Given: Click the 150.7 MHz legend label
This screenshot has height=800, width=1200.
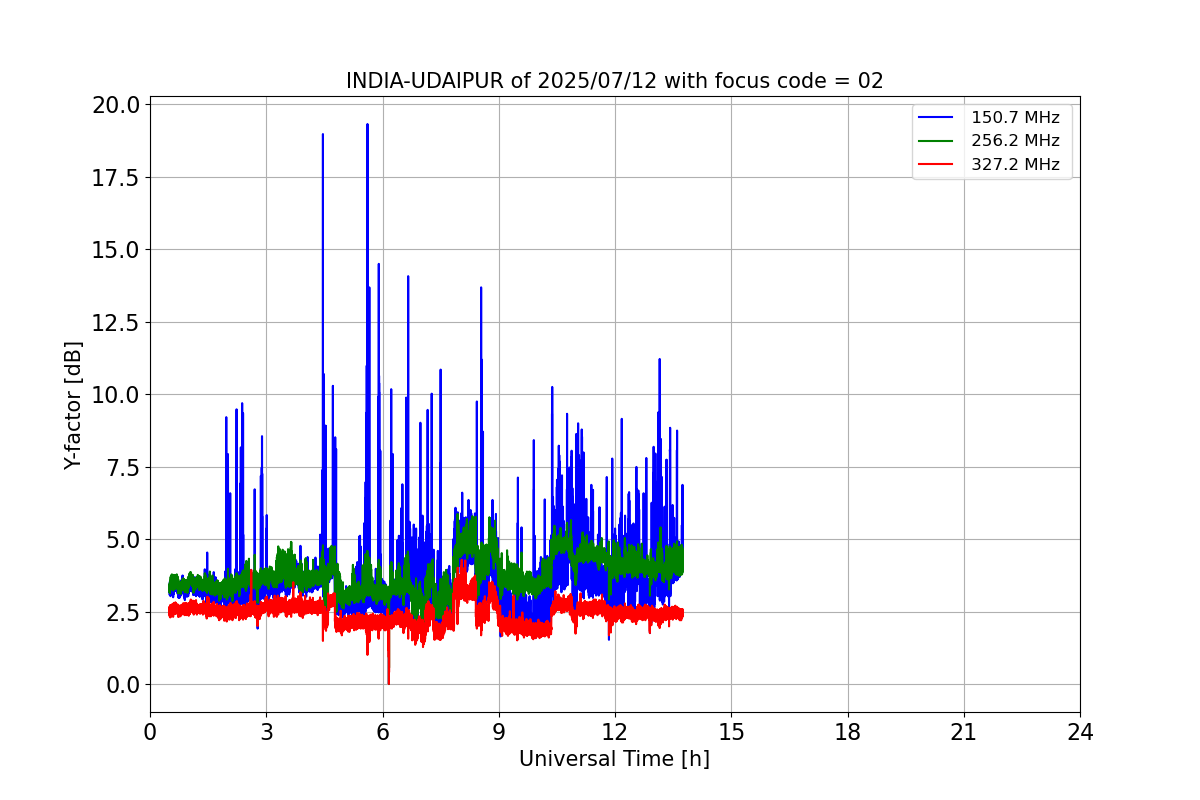Looking at the screenshot, I should coord(1015,117).
